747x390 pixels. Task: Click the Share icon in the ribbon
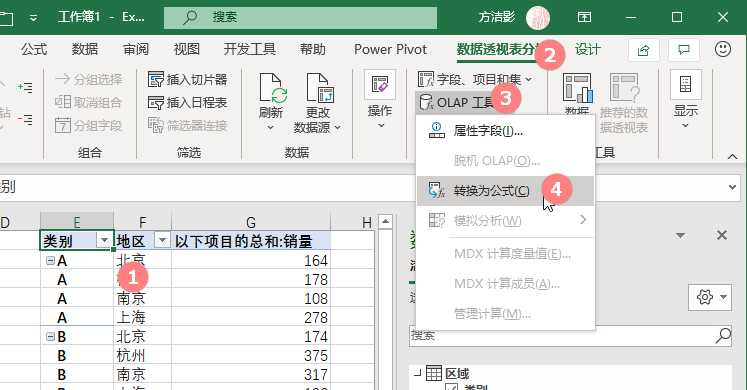[643, 50]
